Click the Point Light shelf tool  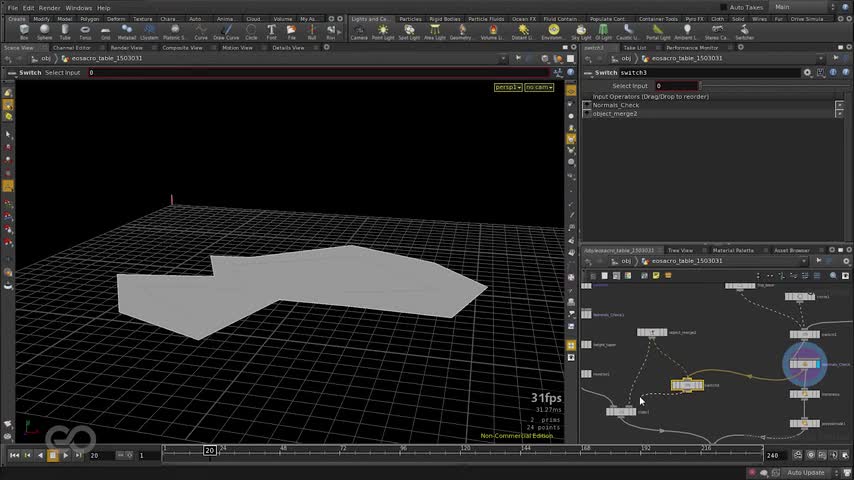click(x=383, y=31)
